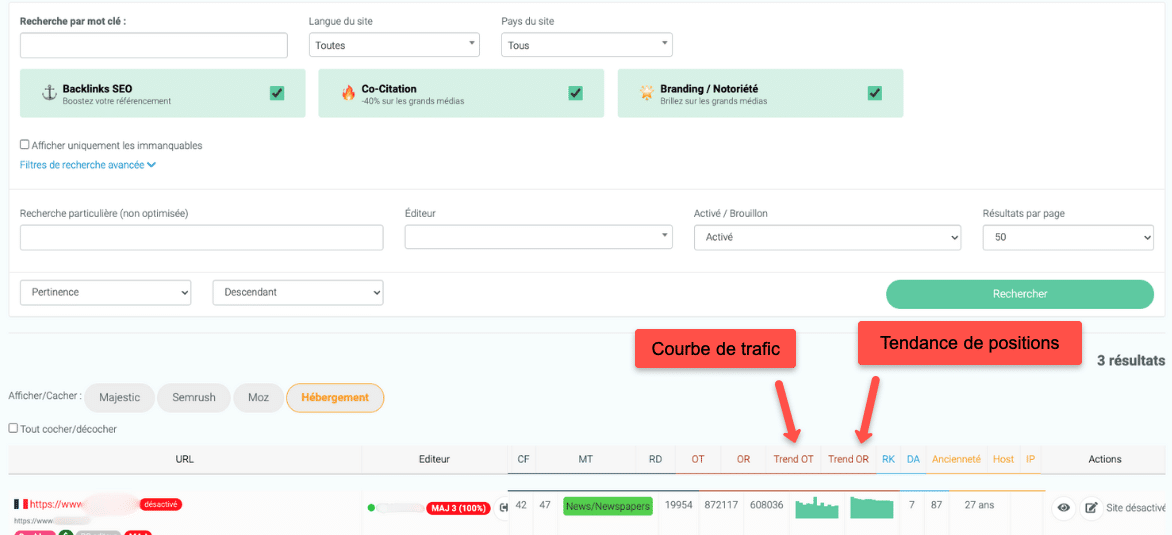Sort by the MT column header
The width and height of the screenshot is (1172, 535).
tap(586, 460)
